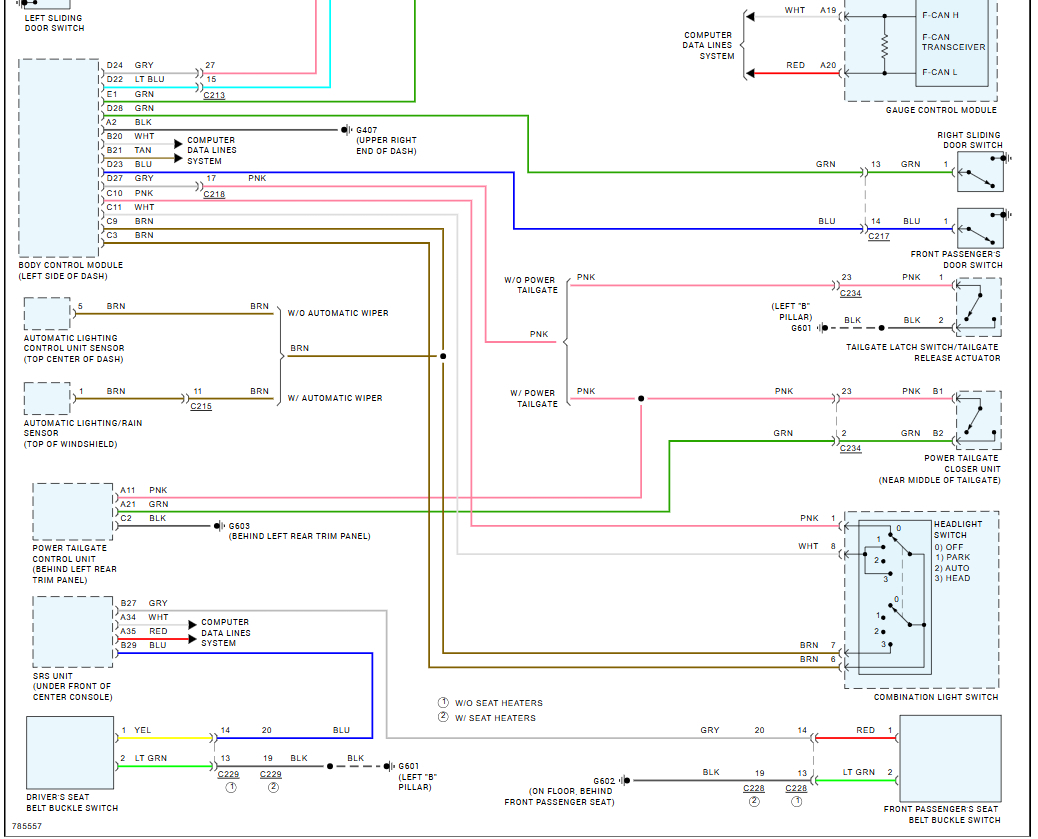Click the circled 2 in the seat heater legend
This screenshot has height=839, width=1038.
[x=443, y=717]
